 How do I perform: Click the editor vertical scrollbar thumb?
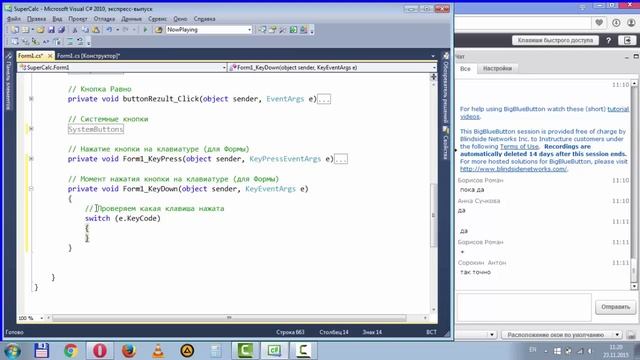tap(433, 215)
